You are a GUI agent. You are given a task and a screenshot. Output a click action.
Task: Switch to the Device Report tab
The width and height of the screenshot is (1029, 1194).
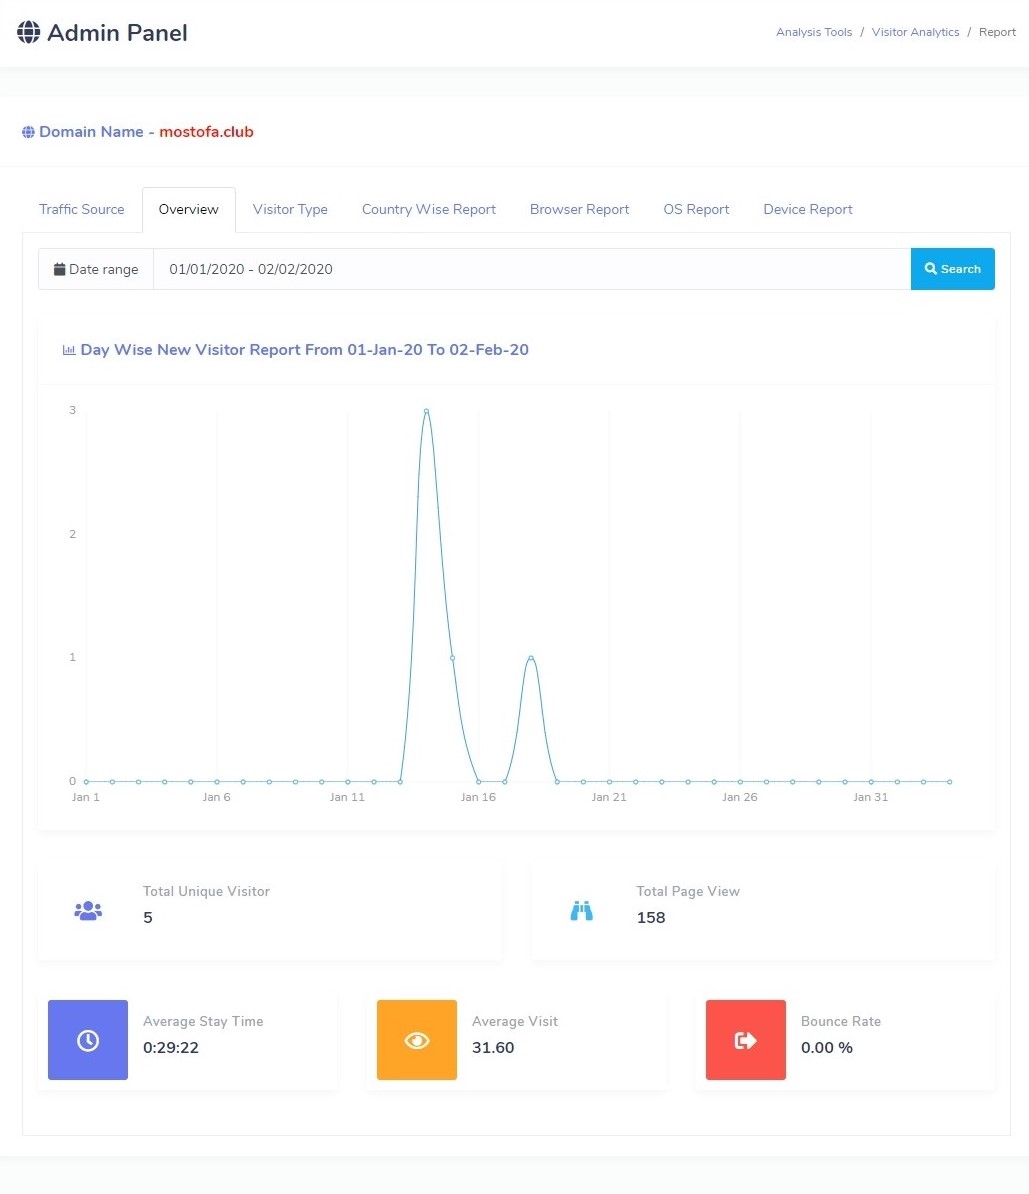(x=808, y=209)
